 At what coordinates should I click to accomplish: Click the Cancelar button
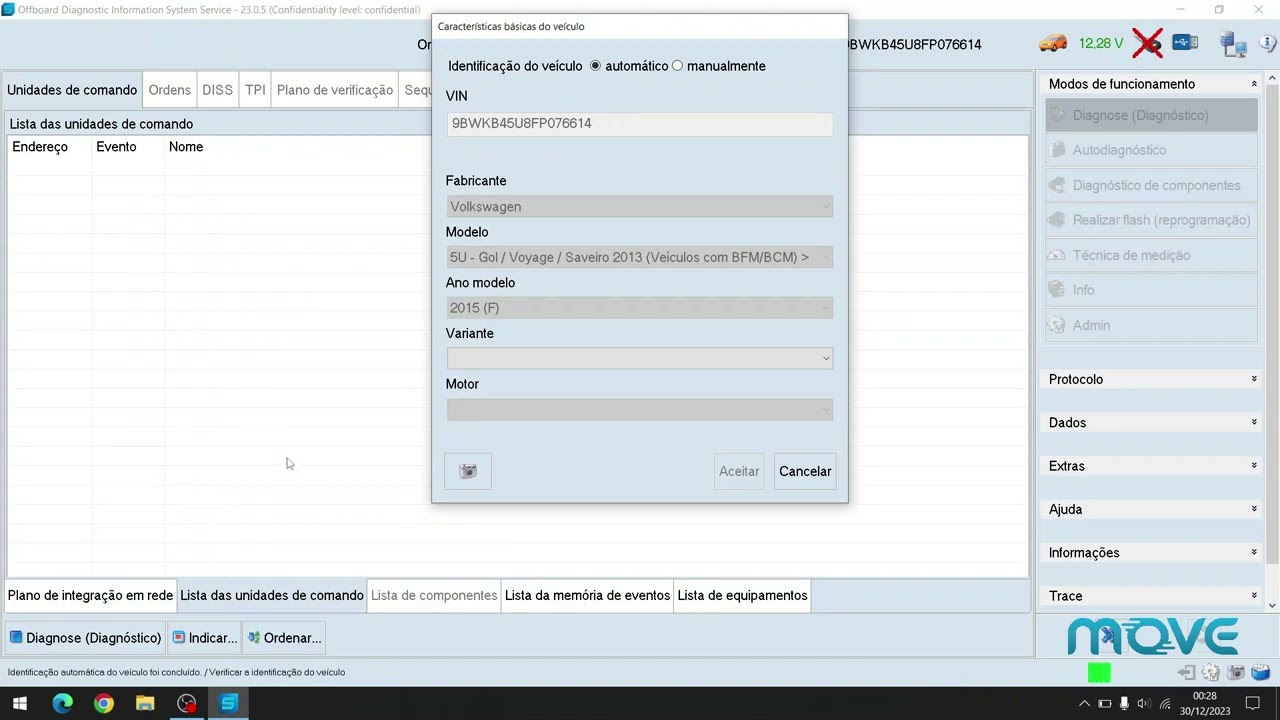[x=805, y=471]
